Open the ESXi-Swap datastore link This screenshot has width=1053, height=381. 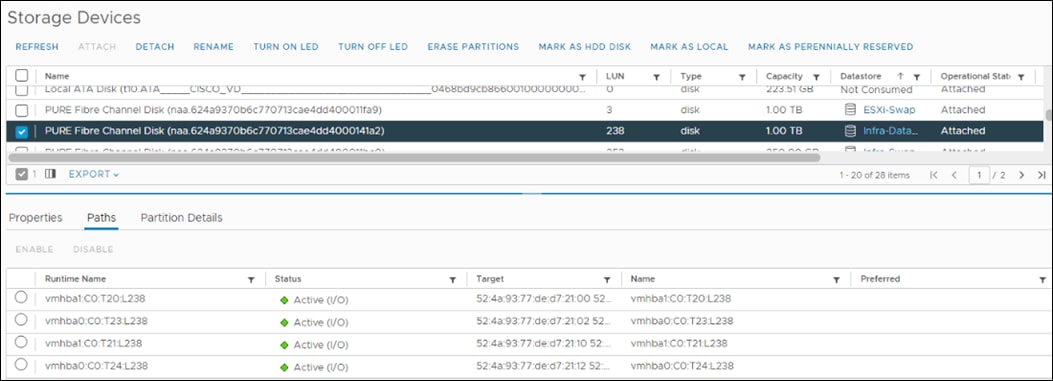point(889,110)
